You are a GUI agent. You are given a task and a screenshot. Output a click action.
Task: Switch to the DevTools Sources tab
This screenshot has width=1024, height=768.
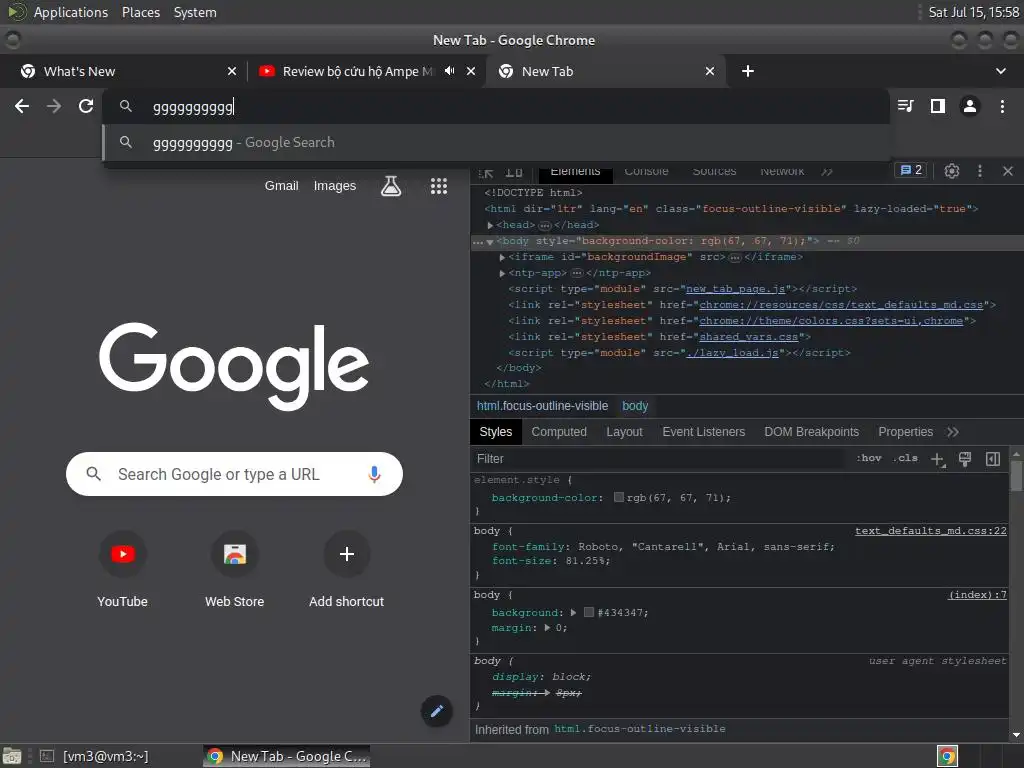point(714,171)
